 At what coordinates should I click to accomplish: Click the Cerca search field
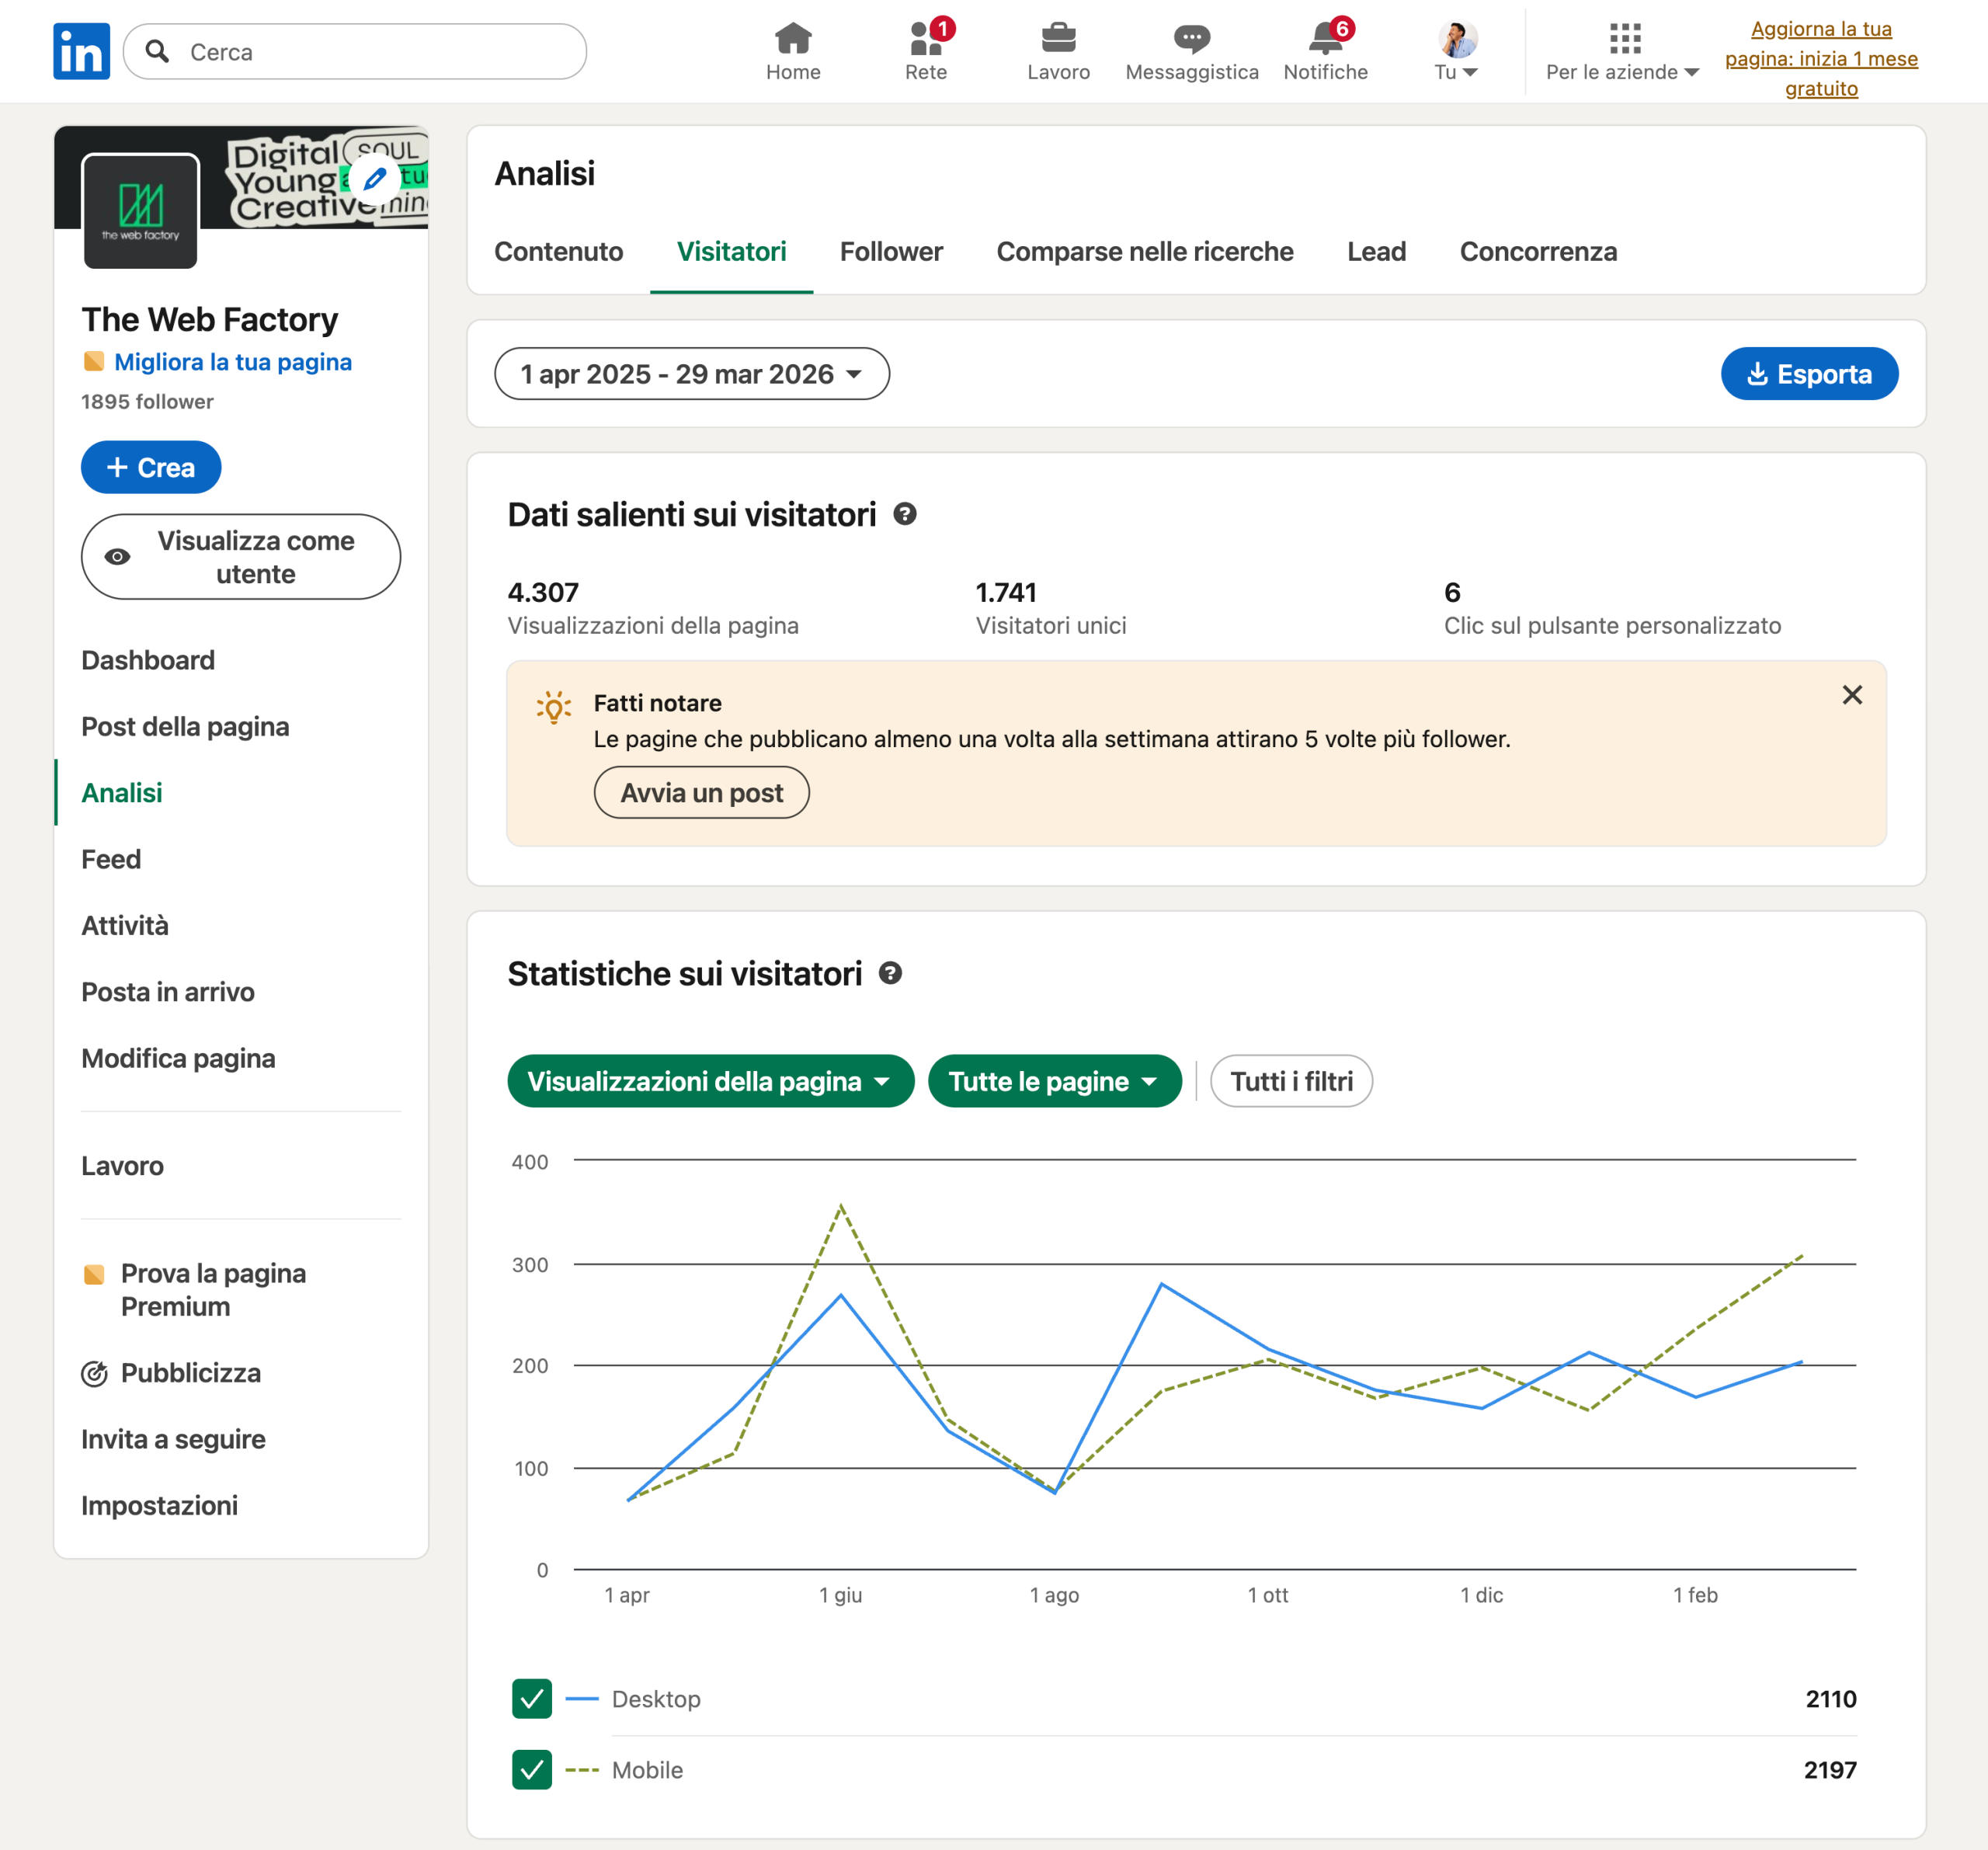point(370,52)
